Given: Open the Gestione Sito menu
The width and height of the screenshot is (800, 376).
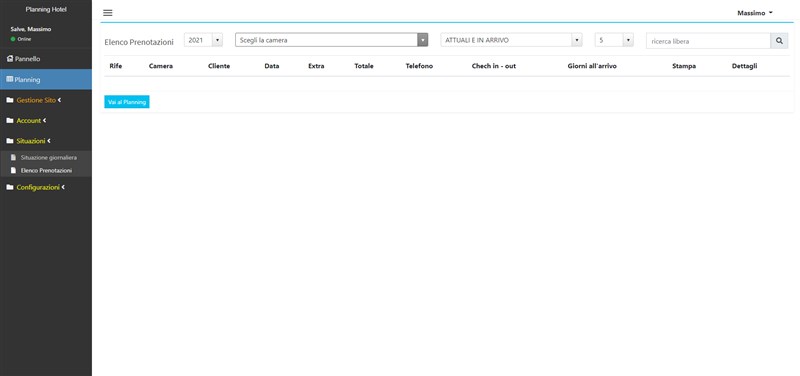Looking at the screenshot, I should point(36,101).
